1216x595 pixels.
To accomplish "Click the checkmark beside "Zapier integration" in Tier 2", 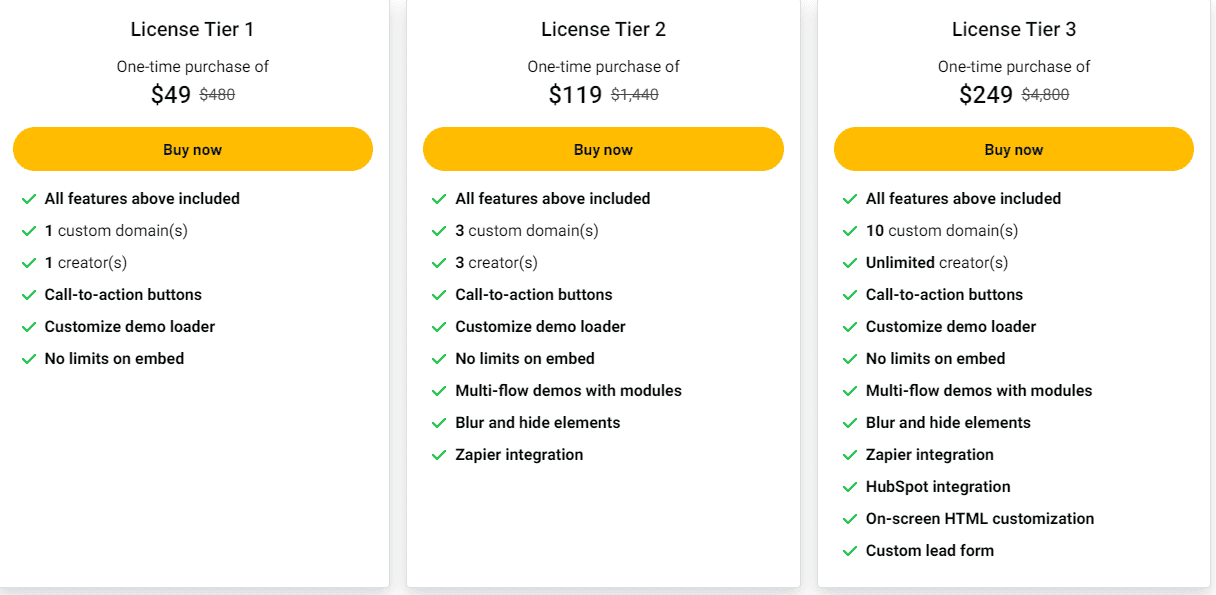I will (439, 454).
